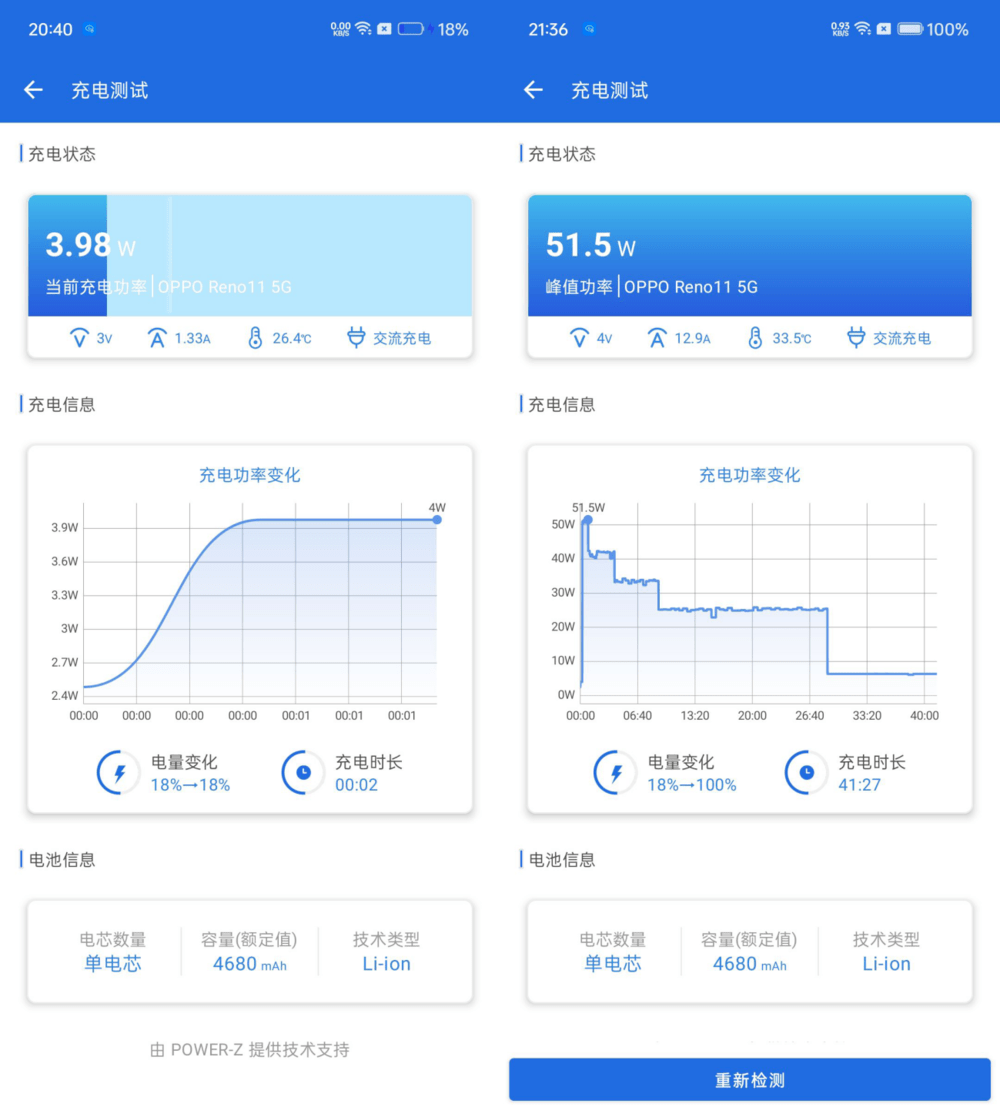The width and height of the screenshot is (1000, 1117).
Task: Tap lightning icon beside 18%→18%
Action: point(119,773)
